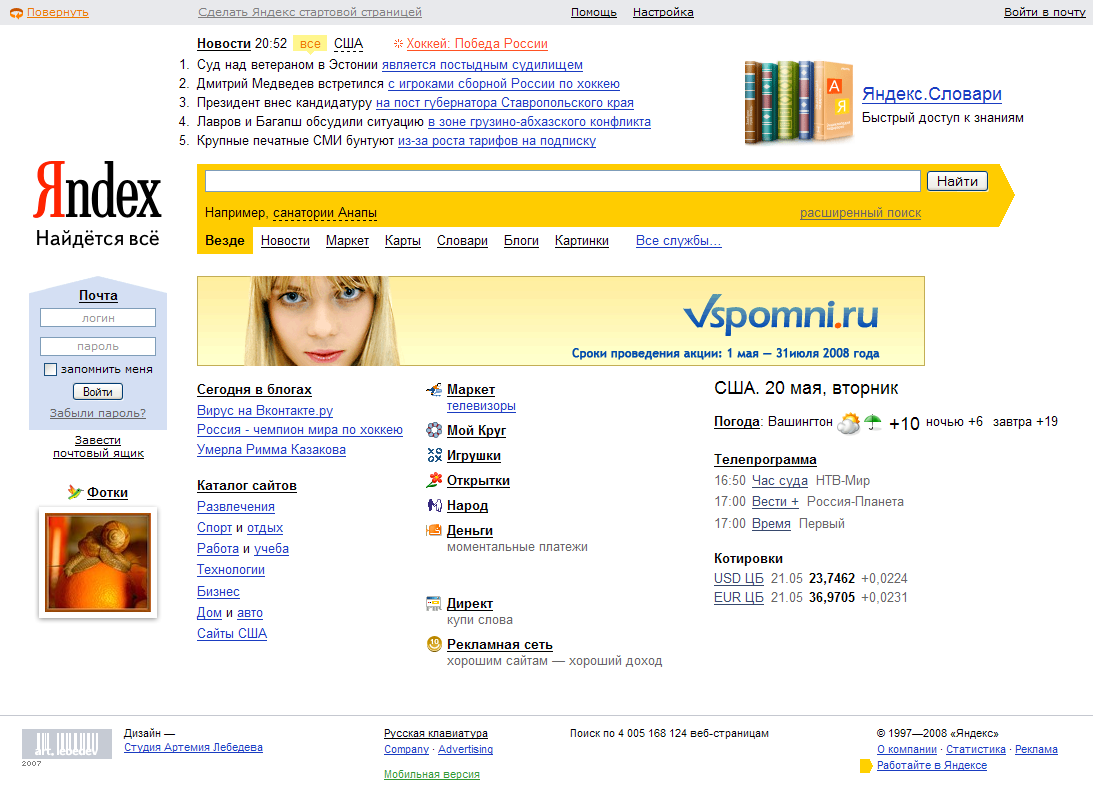The height and width of the screenshot is (807, 1093).
Task: Open Войти в почту link
Action: click(x=1044, y=12)
